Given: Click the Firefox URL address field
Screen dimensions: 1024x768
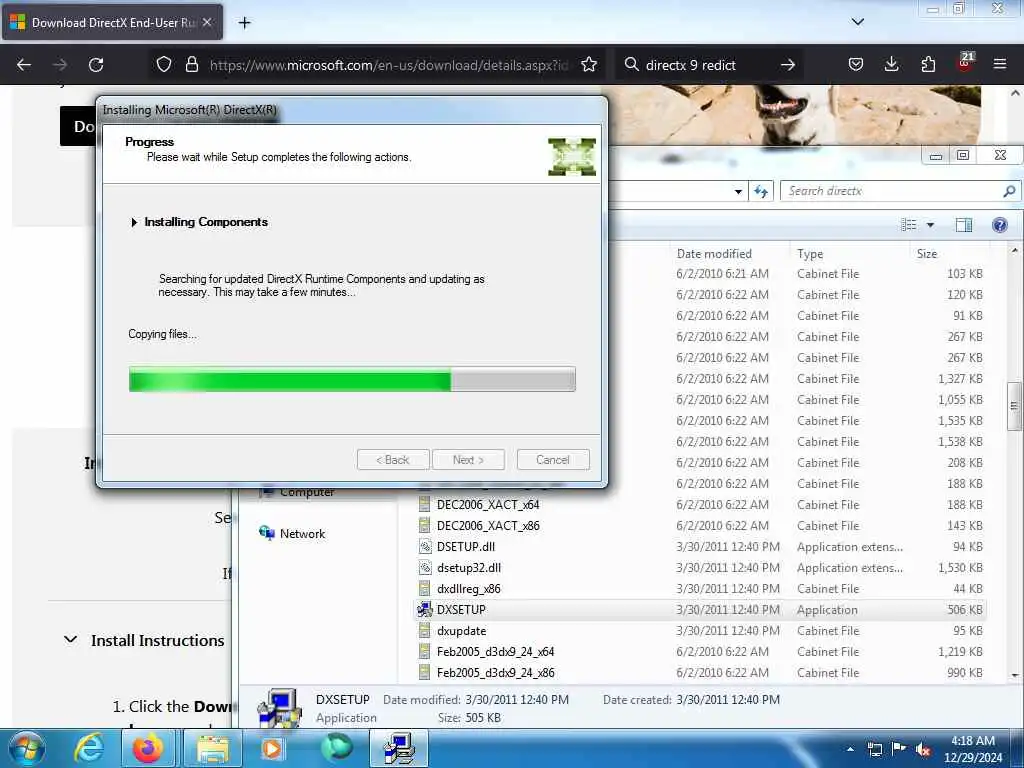Looking at the screenshot, I should click(x=389, y=65).
